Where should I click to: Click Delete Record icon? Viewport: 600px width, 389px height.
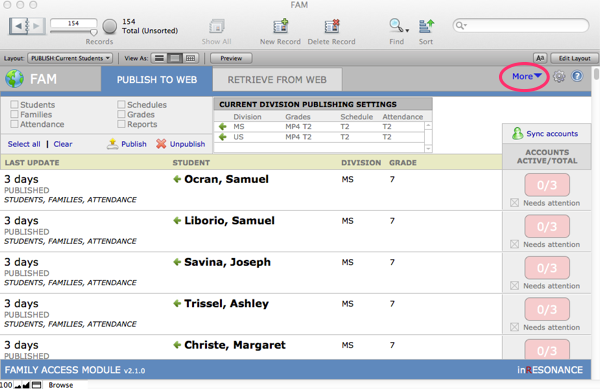tap(332, 27)
